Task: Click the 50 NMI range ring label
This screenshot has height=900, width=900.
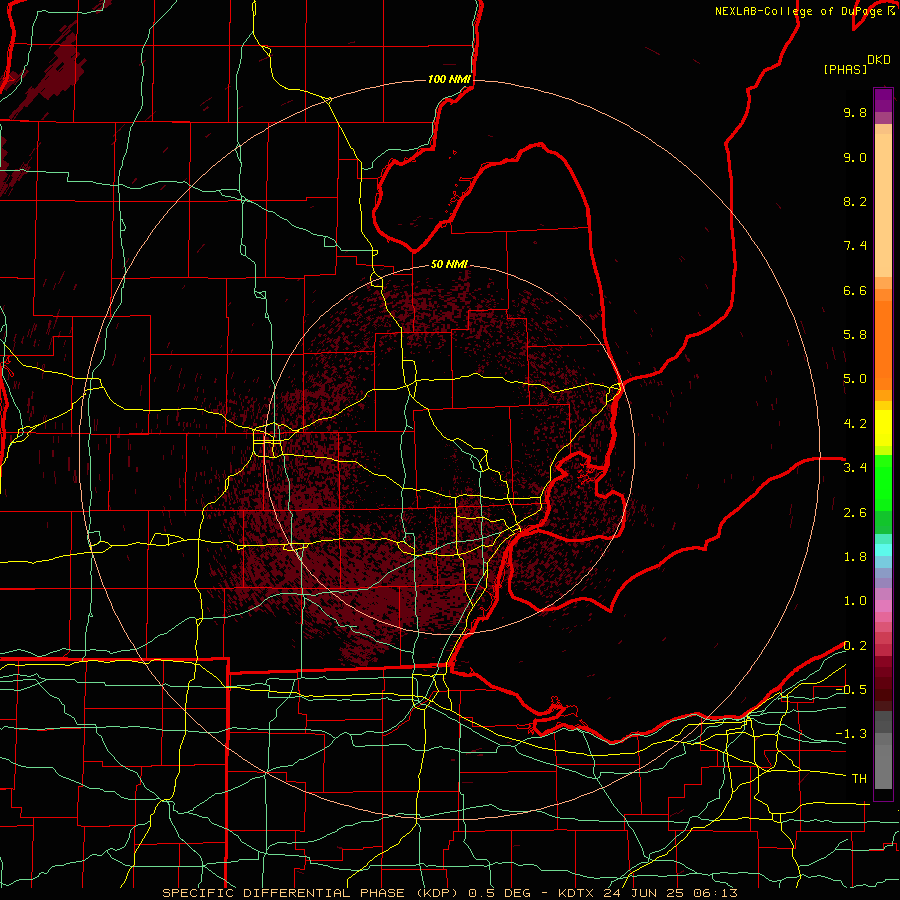Action: [x=449, y=264]
